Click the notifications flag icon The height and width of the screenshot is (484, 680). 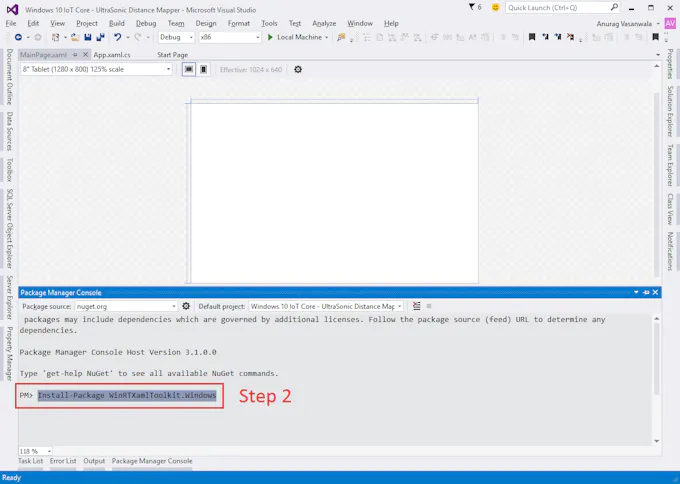click(472, 7)
